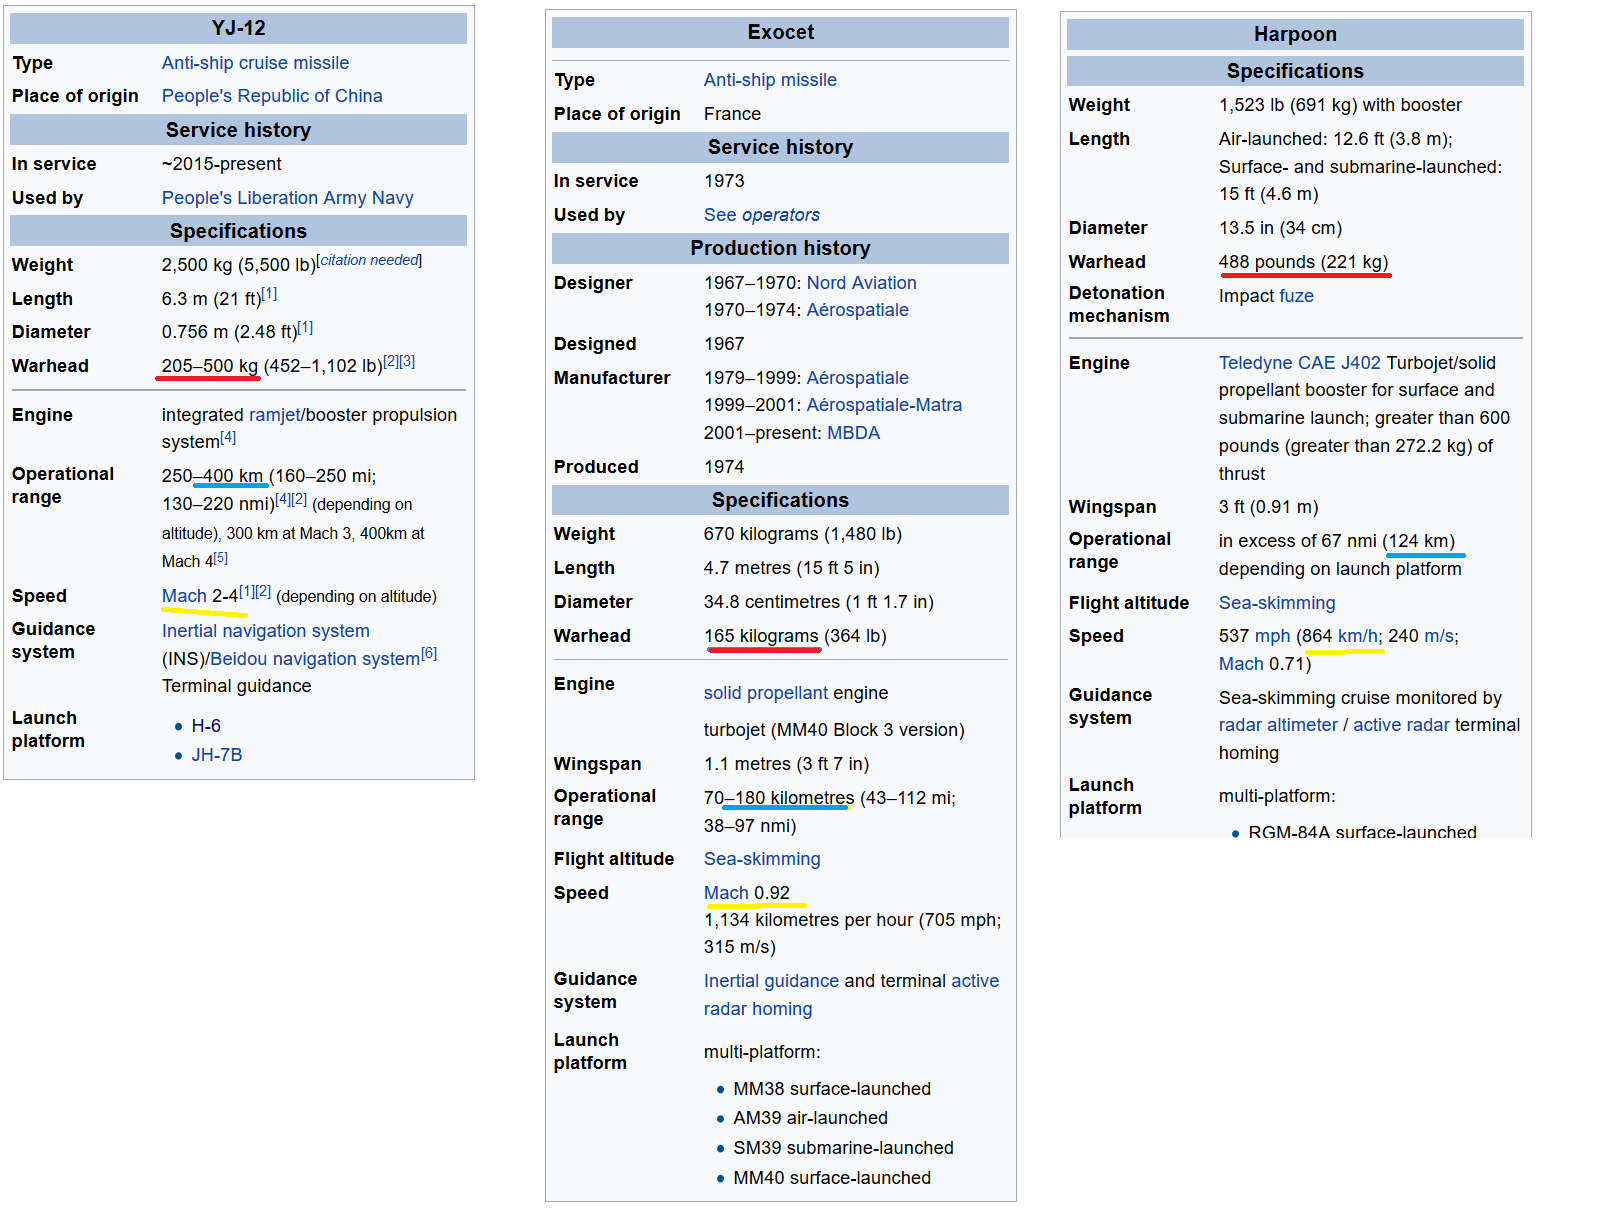Screen dimensions: 1607x1208
Task: Open Sea-skimming link in Harpoon flight altitude
Action: (x=1277, y=603)
